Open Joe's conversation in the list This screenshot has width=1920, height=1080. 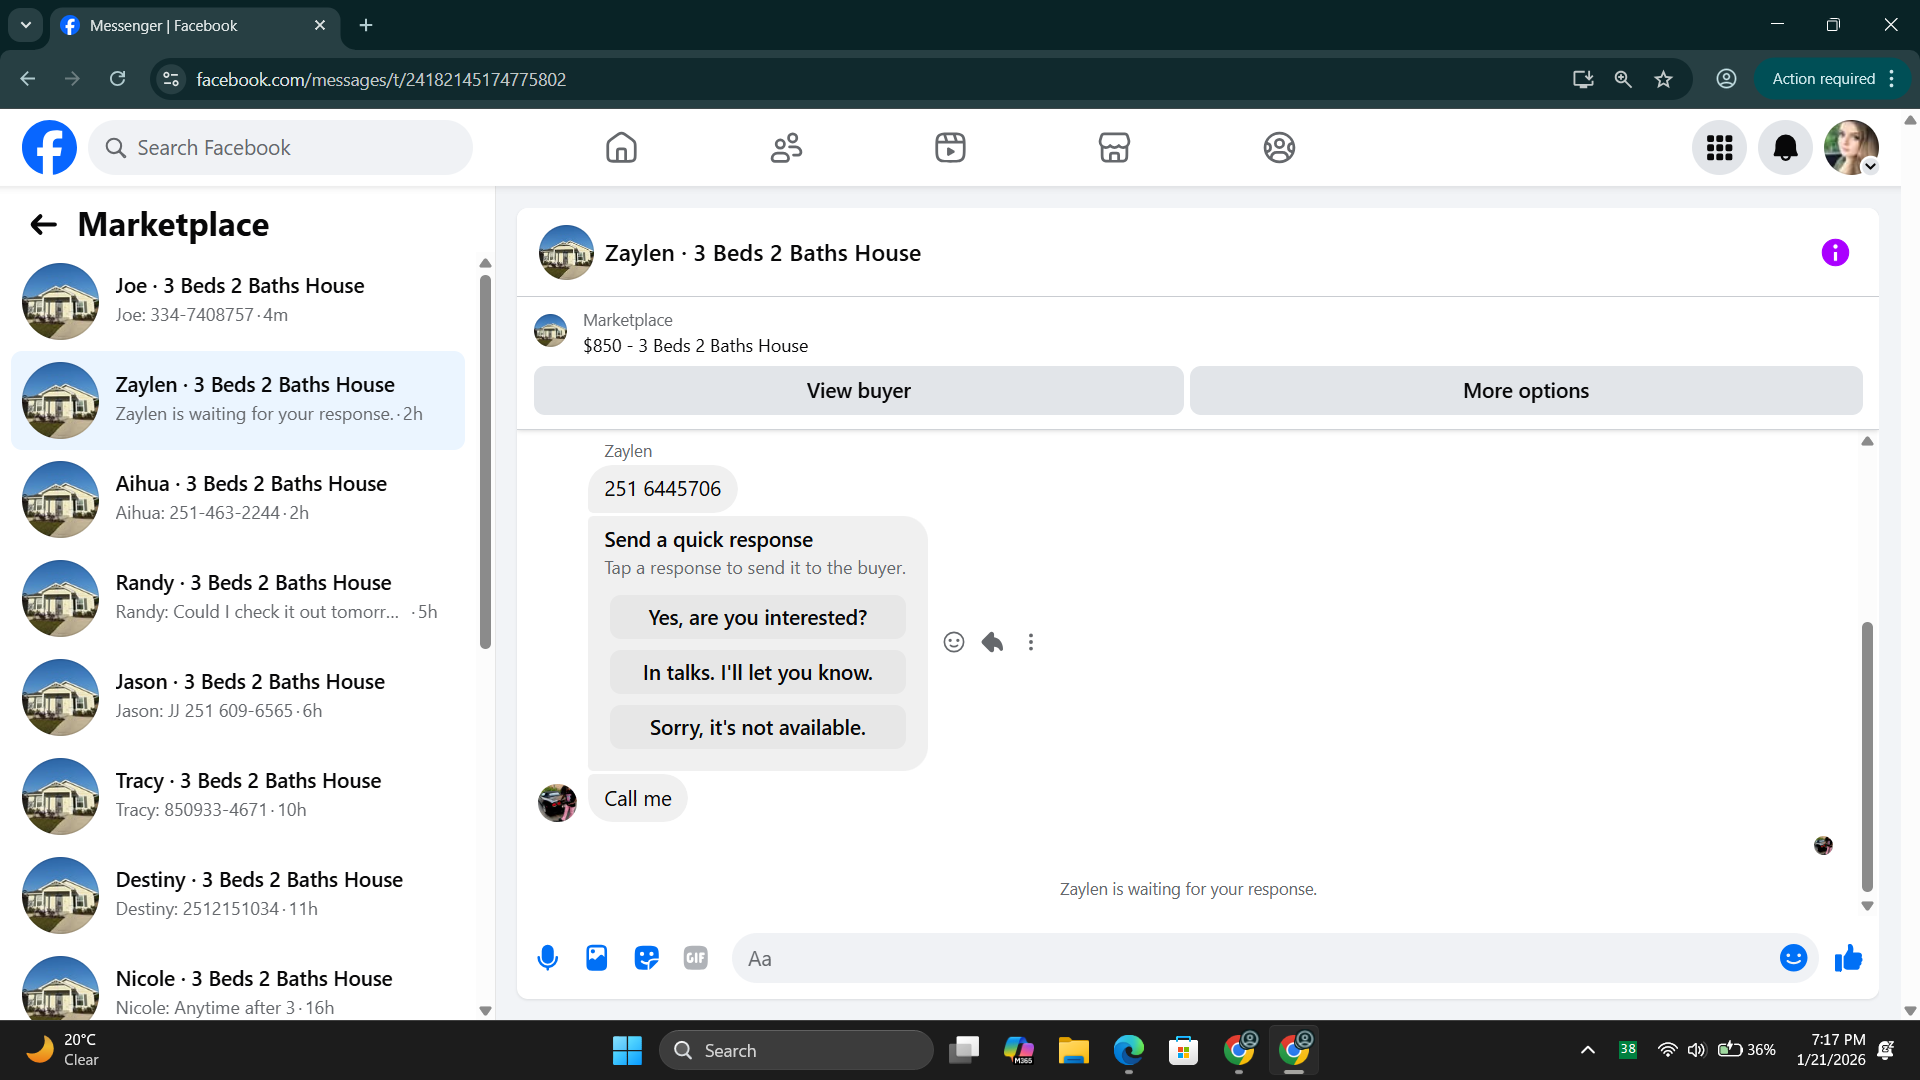point(238,300)
